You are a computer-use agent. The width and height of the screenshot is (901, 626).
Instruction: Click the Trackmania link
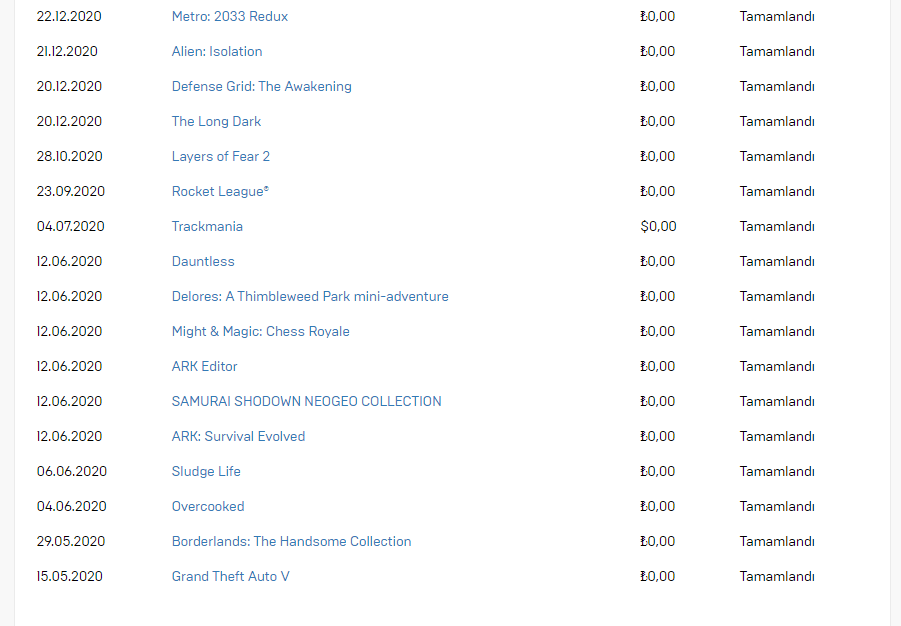click(207, 226)
